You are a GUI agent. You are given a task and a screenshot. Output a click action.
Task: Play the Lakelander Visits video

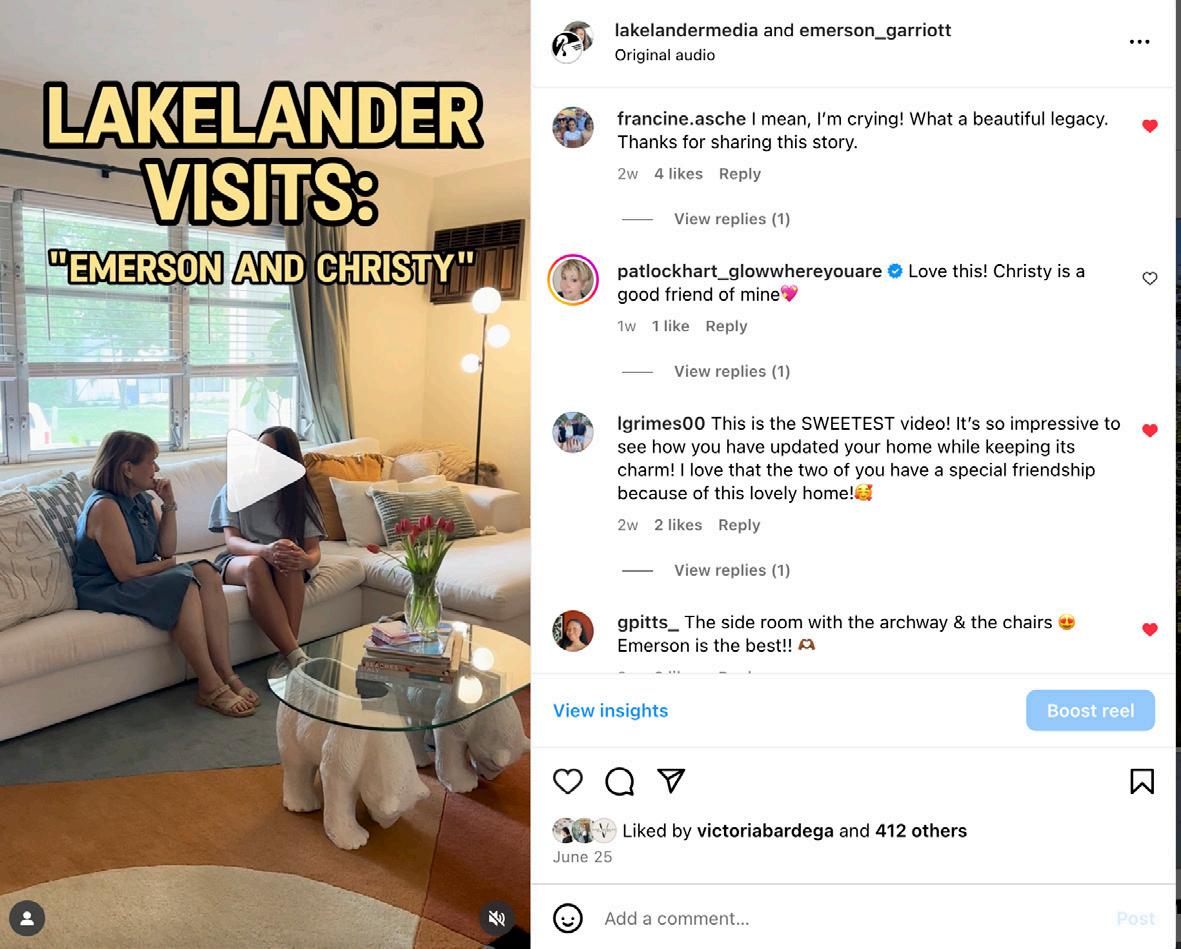(x=264, y=471)
